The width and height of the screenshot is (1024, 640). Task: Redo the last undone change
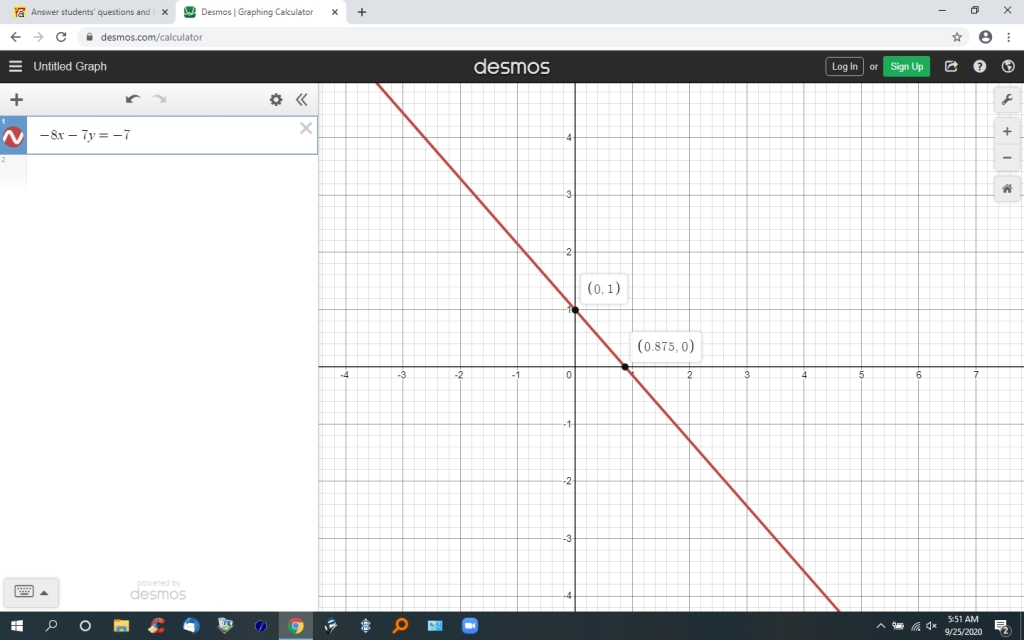coord(159,99)
